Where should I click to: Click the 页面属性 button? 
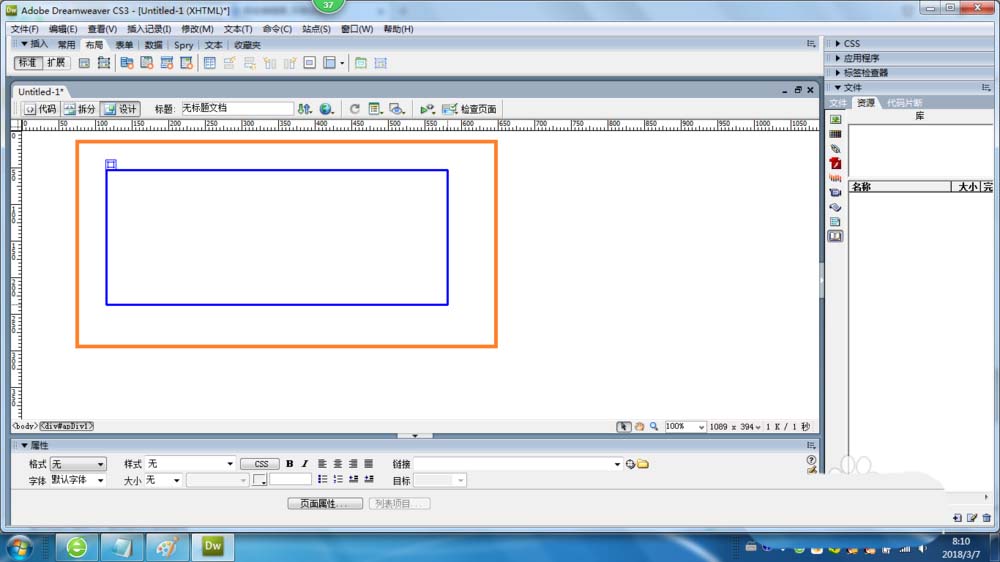tap(324, 503)
